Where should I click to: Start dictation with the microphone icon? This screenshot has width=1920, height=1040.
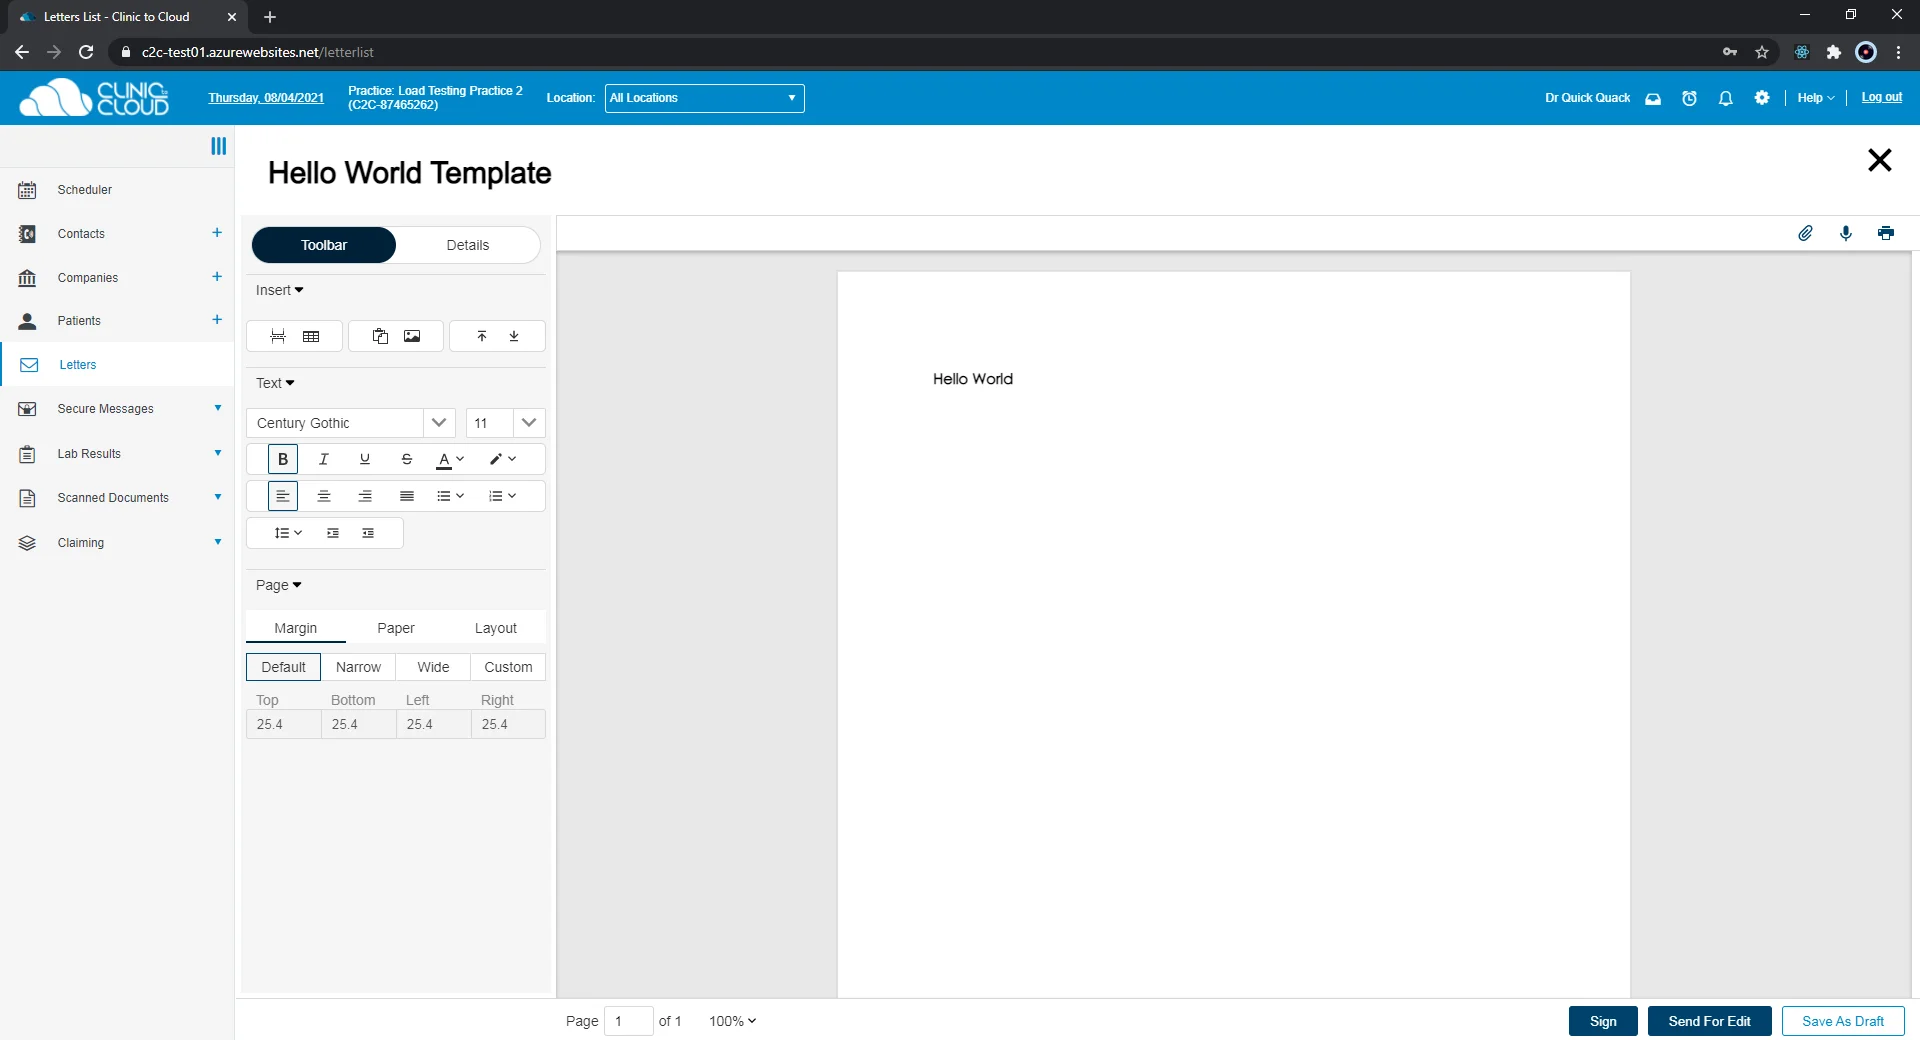[x=1846, y=233]
